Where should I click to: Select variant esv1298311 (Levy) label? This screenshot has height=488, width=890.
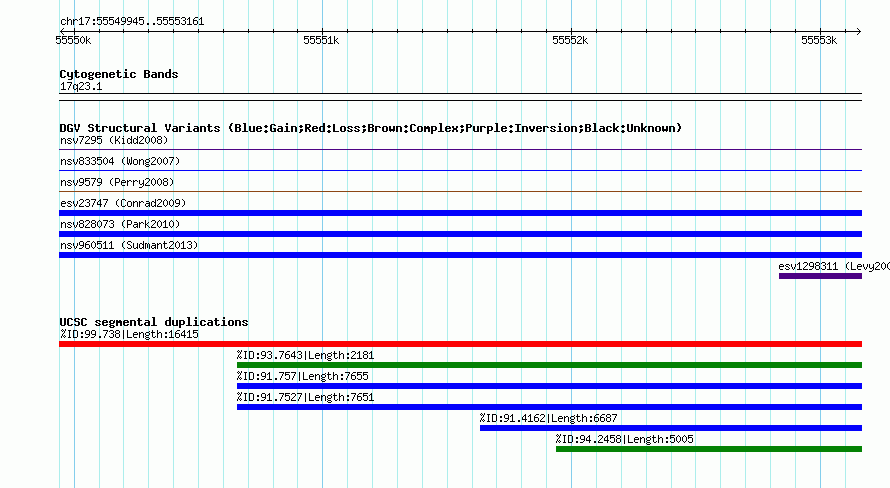click(834, 266)
